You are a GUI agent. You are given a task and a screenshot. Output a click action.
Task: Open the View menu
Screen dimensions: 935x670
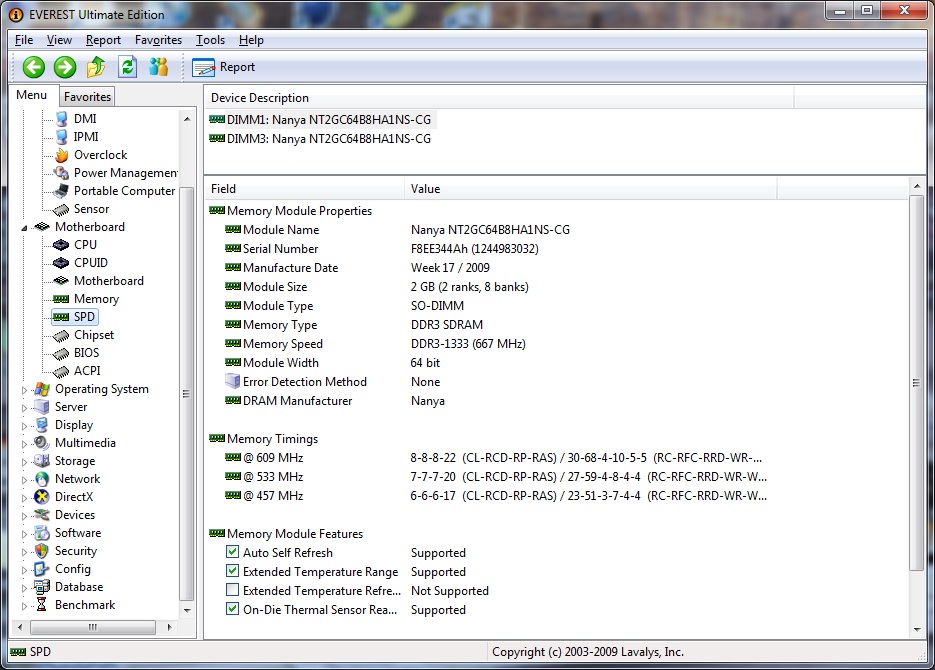(59, 40)
